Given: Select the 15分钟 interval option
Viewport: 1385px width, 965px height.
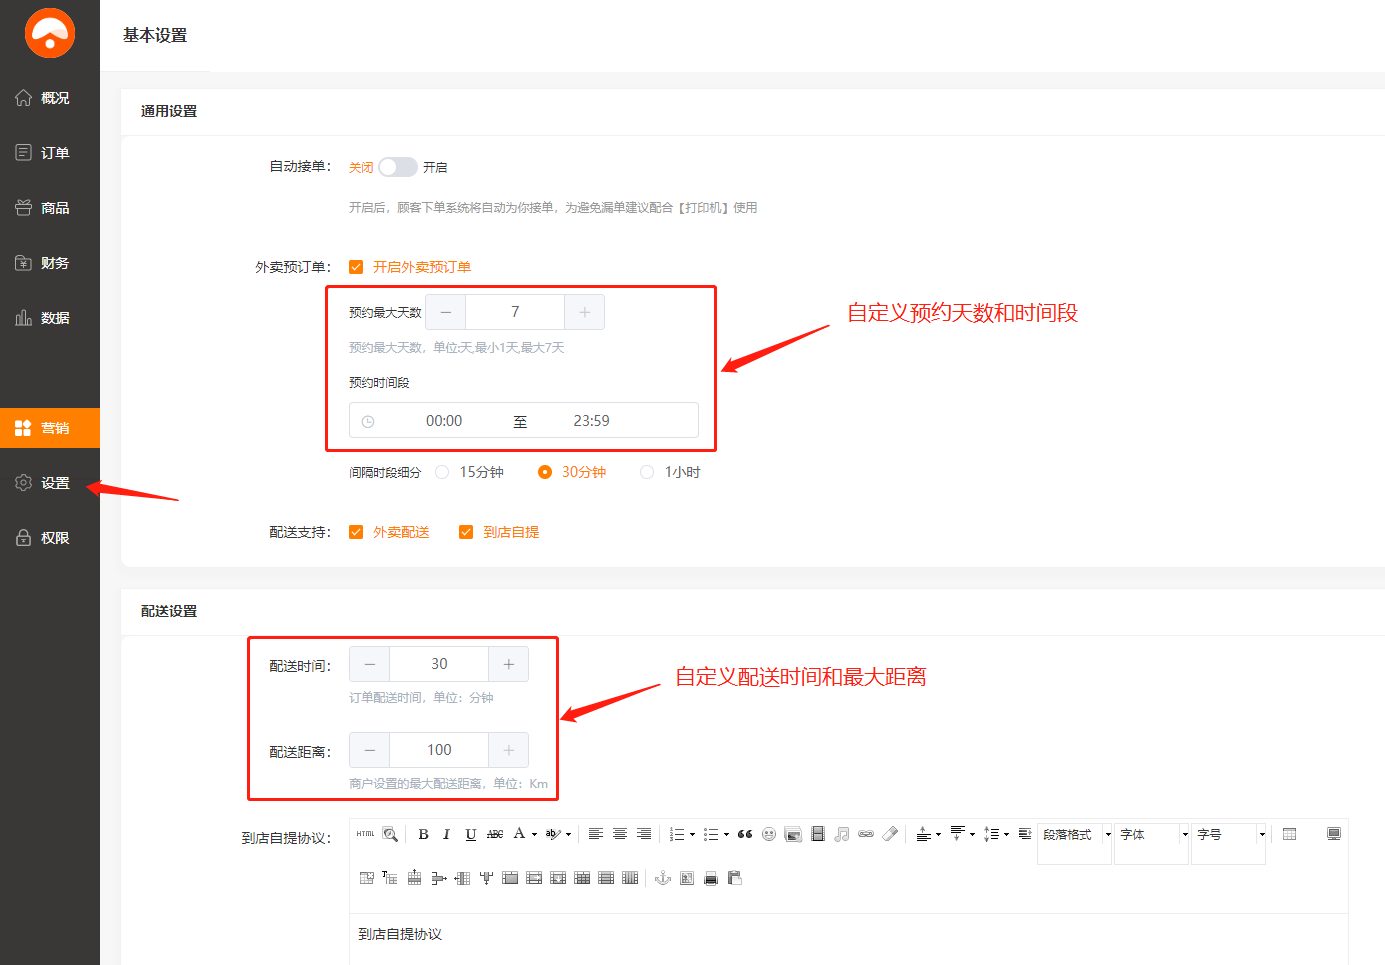Looking at the screenshot, I should coord(442,472).
